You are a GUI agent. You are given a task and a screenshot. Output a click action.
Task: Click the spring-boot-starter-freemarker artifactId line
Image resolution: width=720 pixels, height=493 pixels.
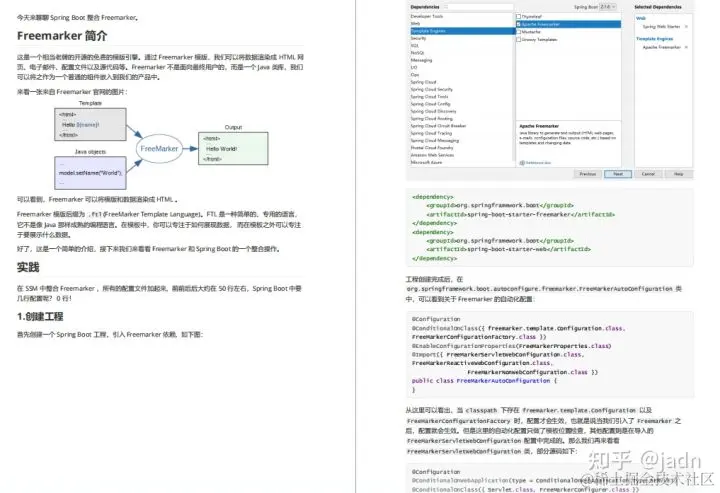[x=520, y=214]
